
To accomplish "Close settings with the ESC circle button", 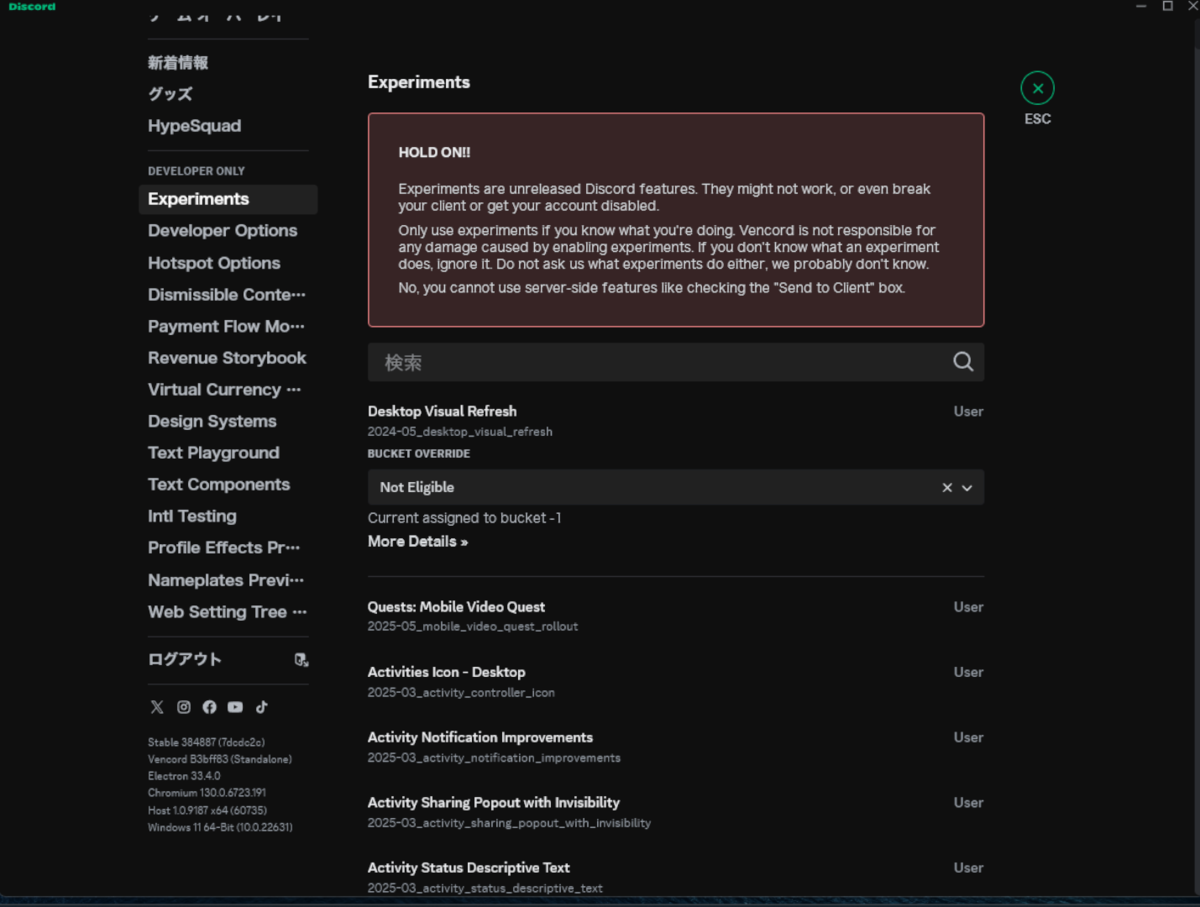I will (1037, 88).
